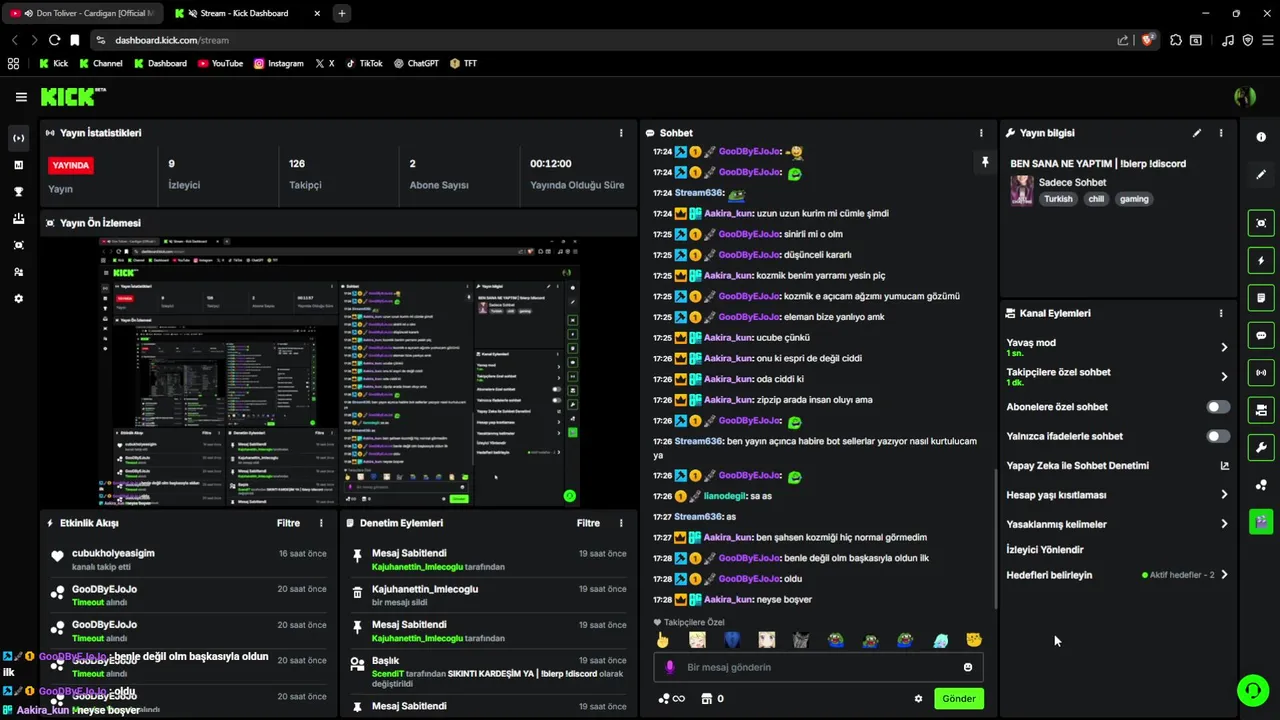Click in the Bir mesaj gönderin field
Viewport: 1280px width, 720px height.
(x=820, y=667)
